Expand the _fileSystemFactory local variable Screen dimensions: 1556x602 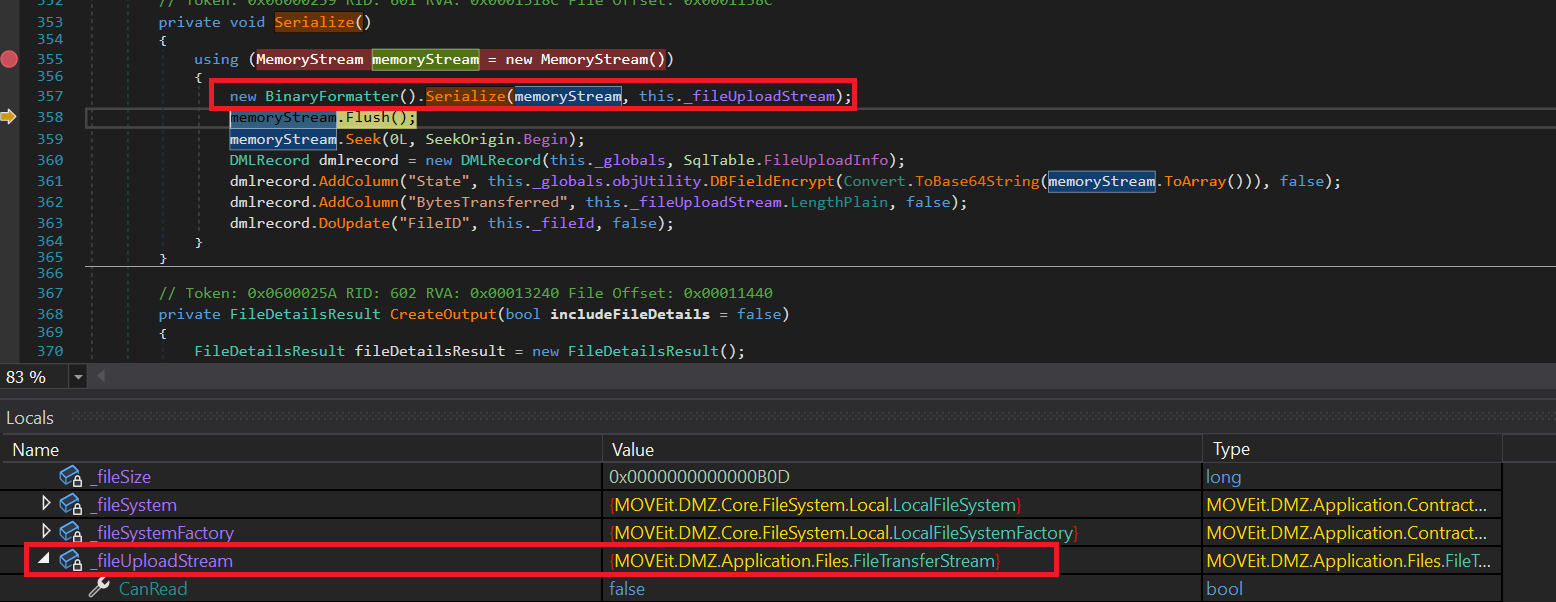click(x=45, y=532)
